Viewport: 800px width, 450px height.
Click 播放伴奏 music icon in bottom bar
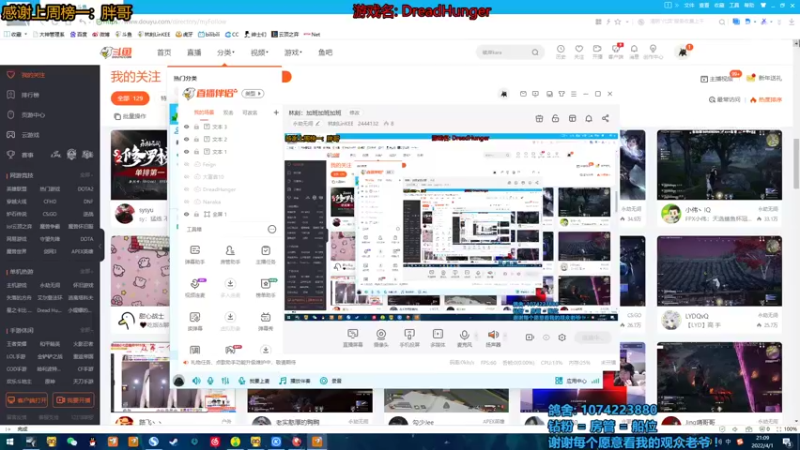[x=295, y=381]
